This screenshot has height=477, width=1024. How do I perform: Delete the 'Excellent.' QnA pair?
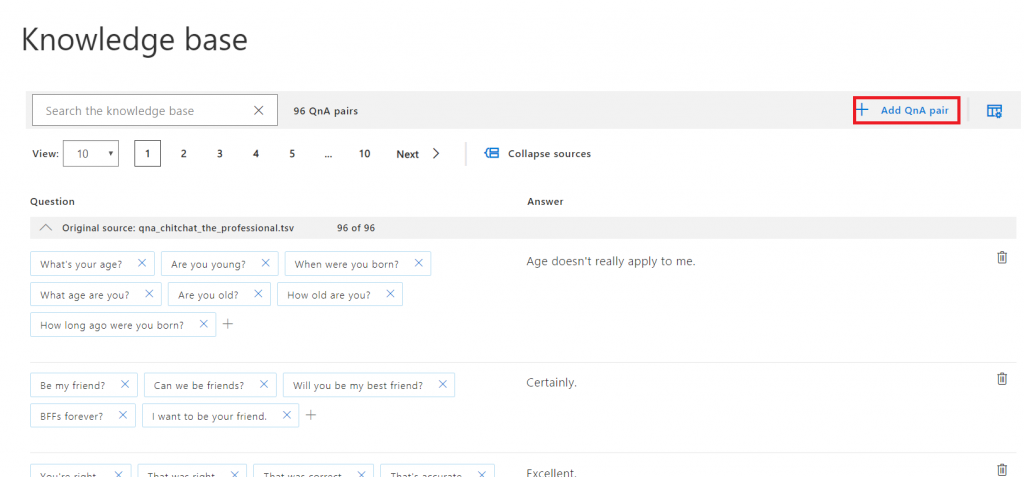tap(1002, 469)
